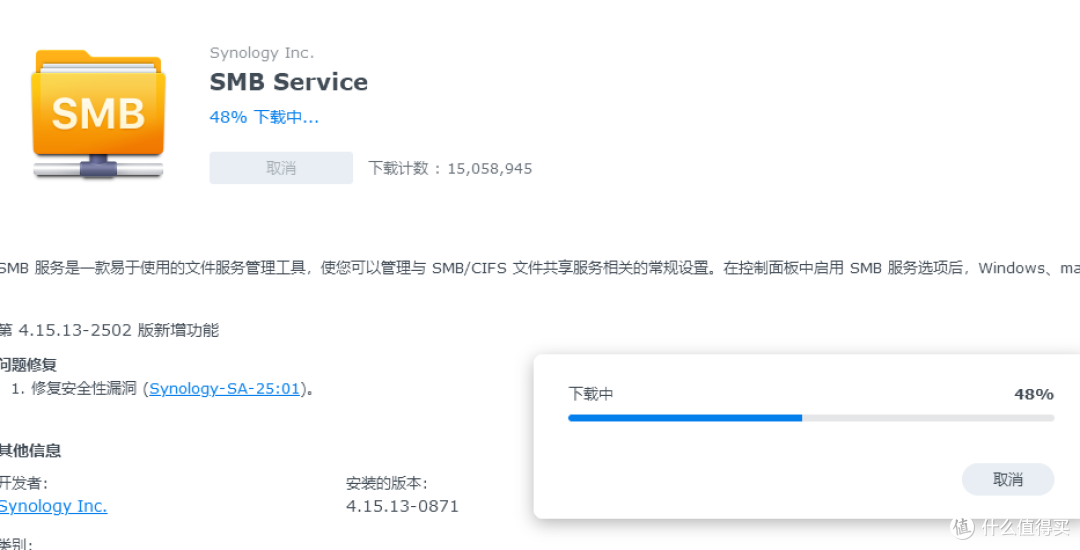Click the 问题修复 heading
The height and width of the screenshot is (550, 1080).
28,365
